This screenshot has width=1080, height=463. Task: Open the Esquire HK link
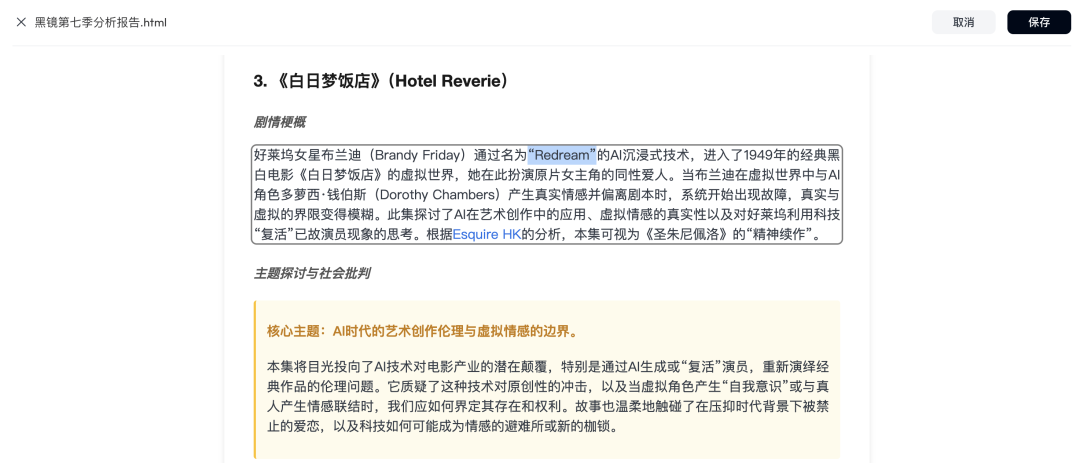point(487,234)
